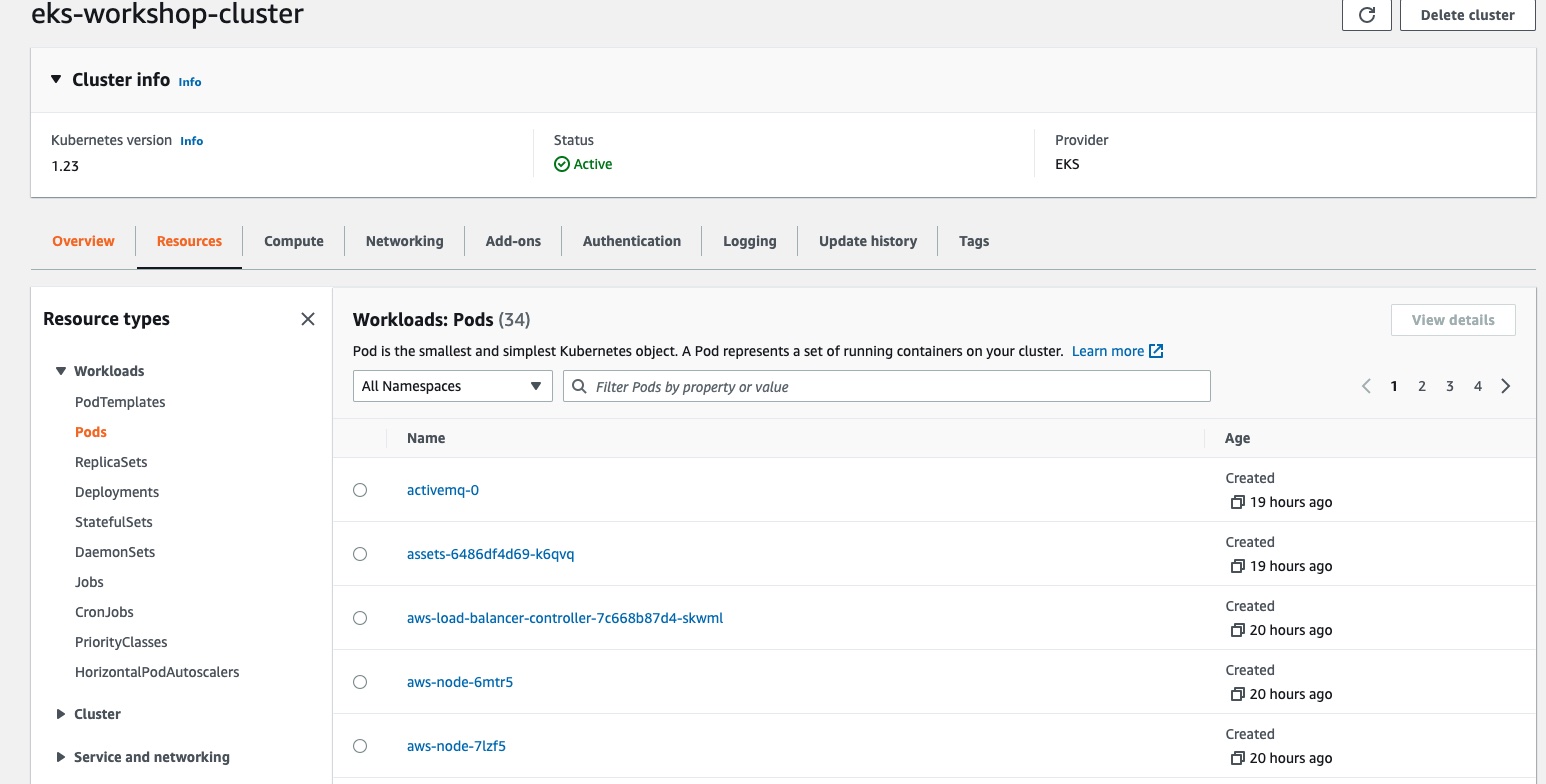Click the refresh cluster icon button

tap(1366, 15)
